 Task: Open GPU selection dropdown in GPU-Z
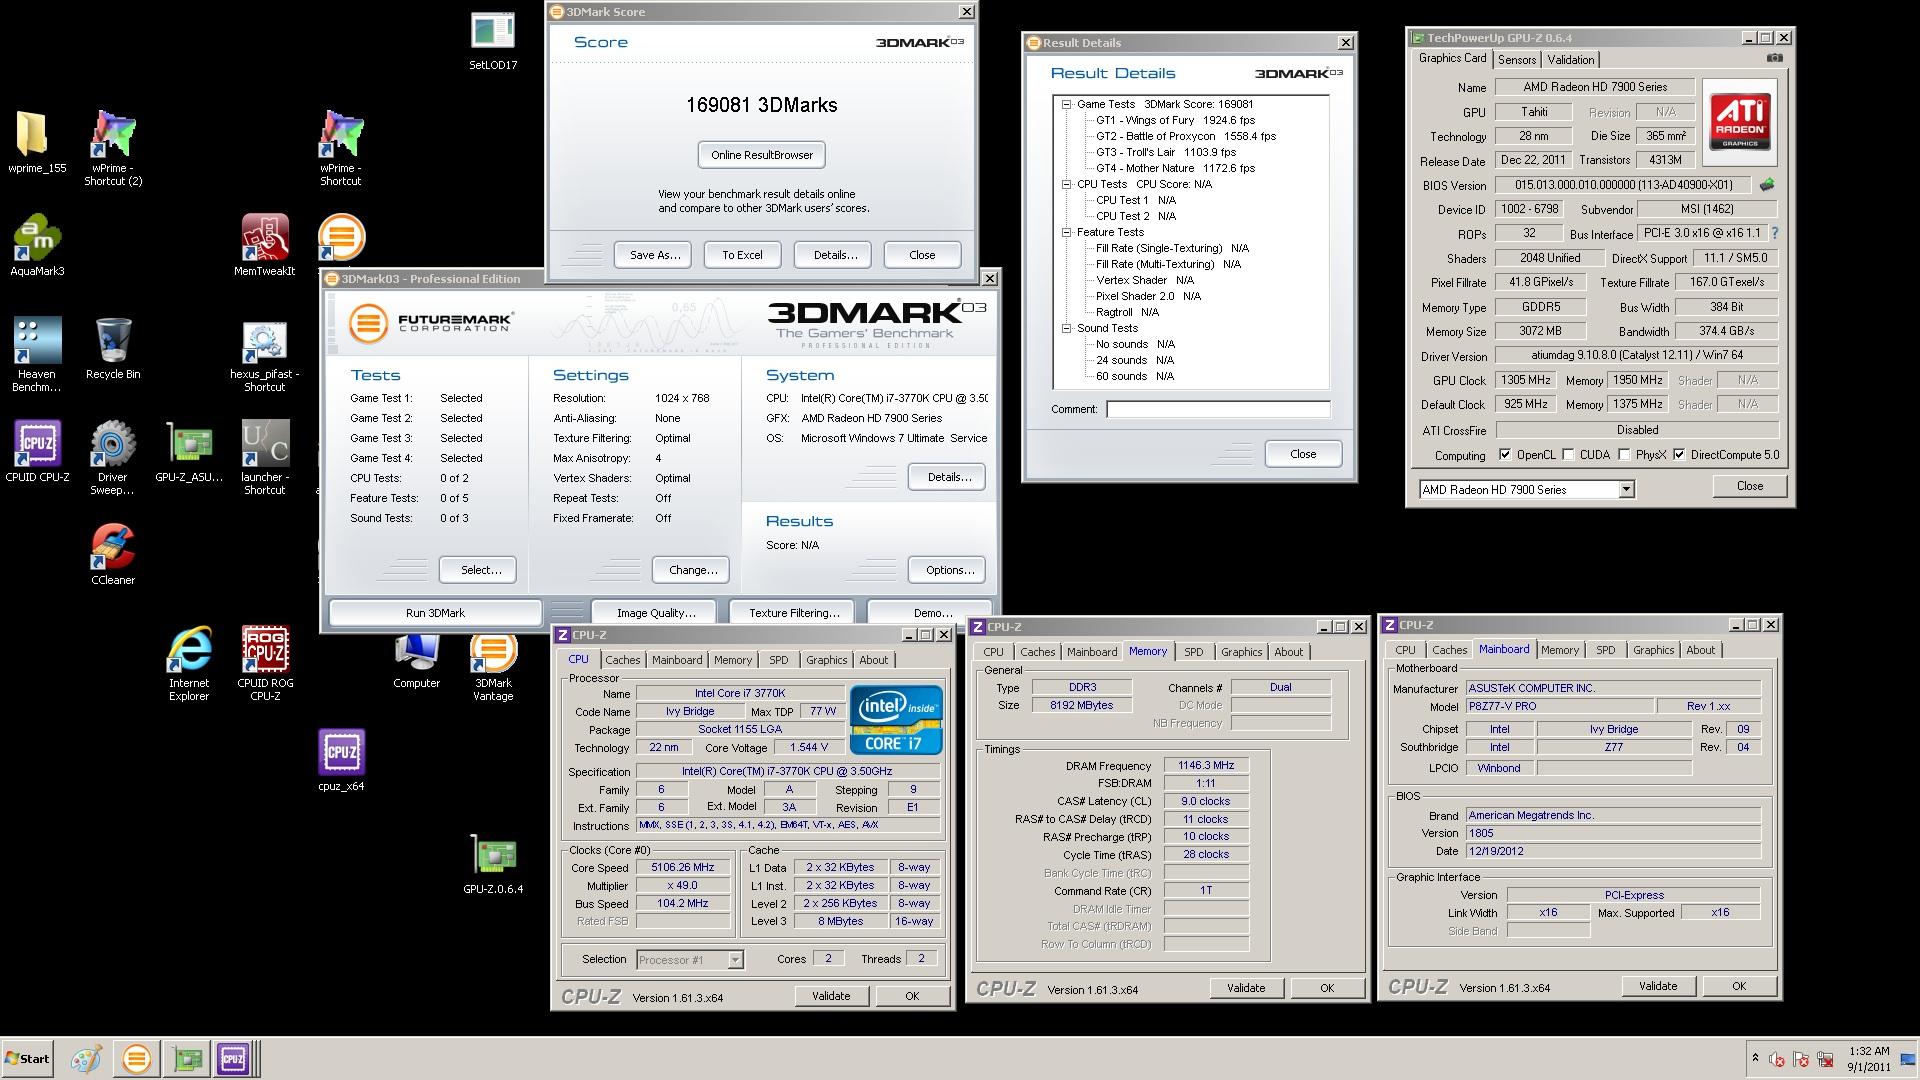[1626, 490]
